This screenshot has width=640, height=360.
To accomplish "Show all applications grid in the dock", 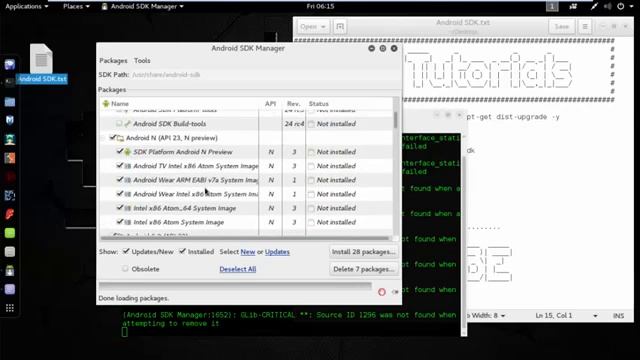I will click(x=10, y=308).
